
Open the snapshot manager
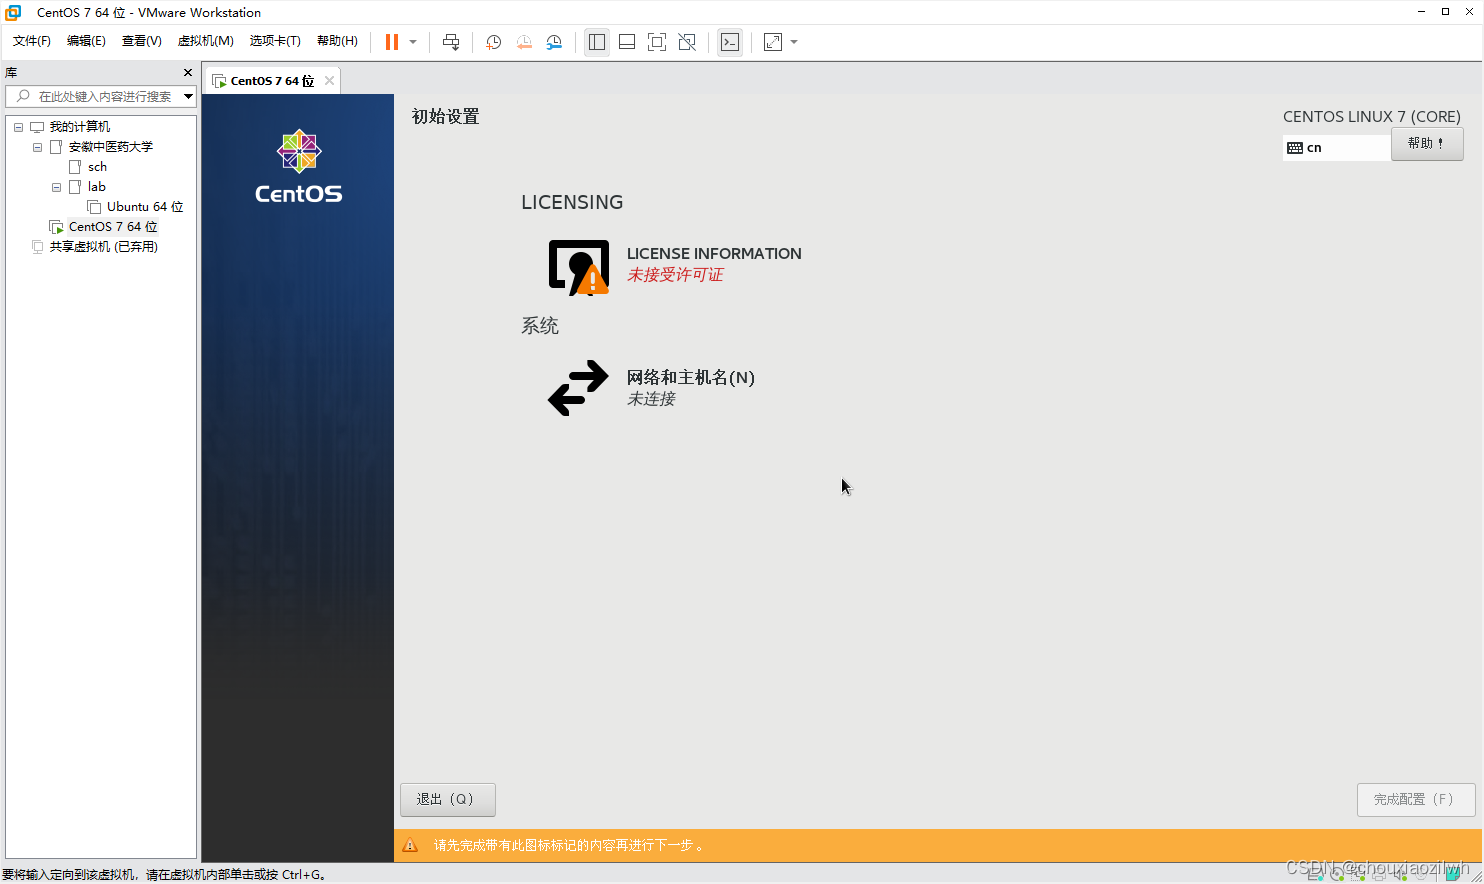(554, 42)
